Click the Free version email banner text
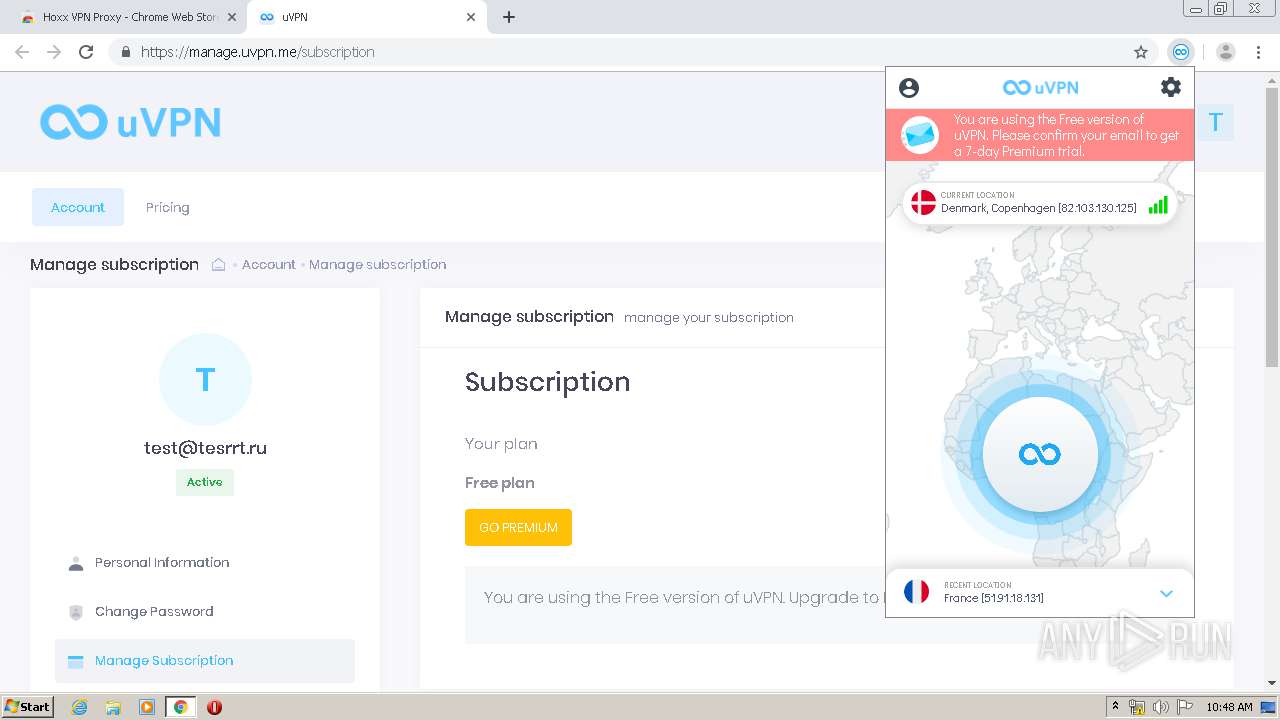This screenshot has width=1280, height=720. point(1066,135)
